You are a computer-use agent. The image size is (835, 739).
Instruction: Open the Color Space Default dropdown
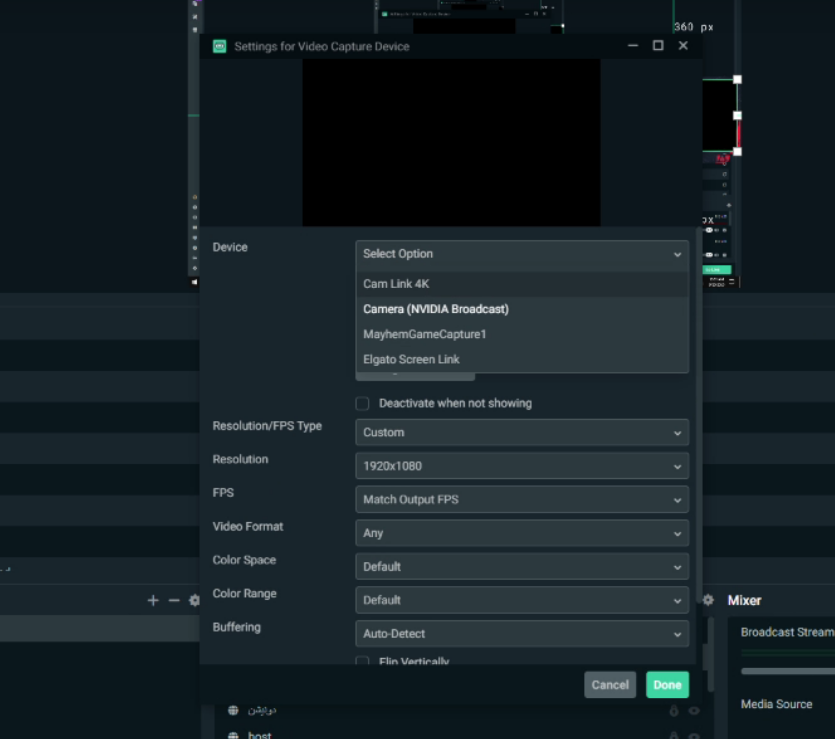coord(522,566)
